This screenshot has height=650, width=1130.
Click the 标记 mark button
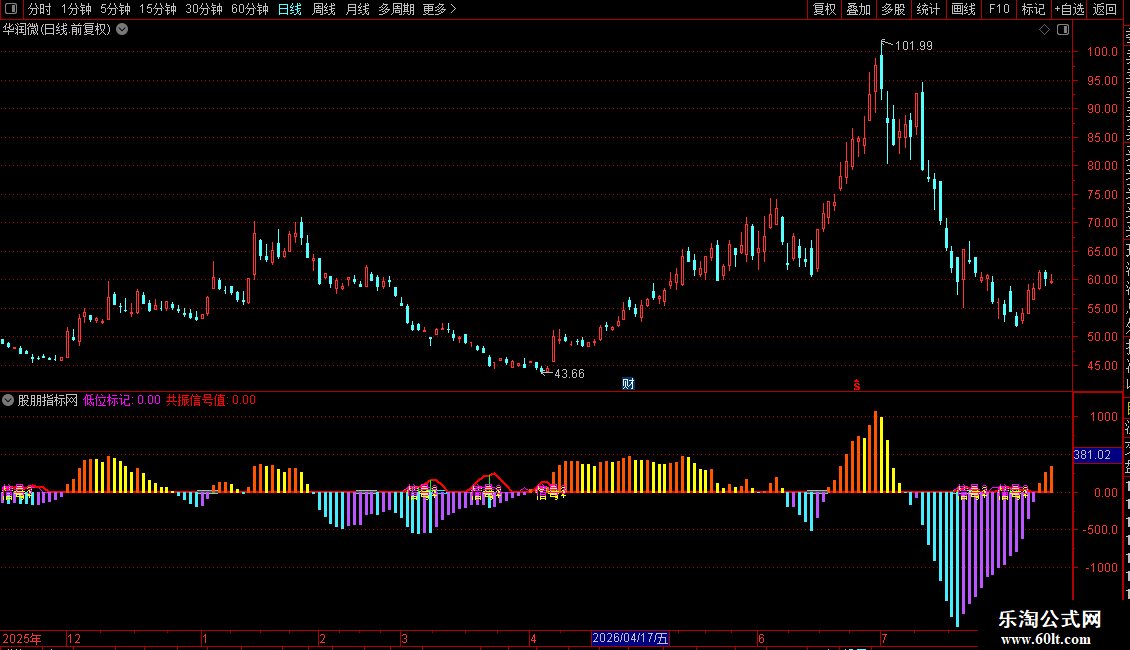1033,9
